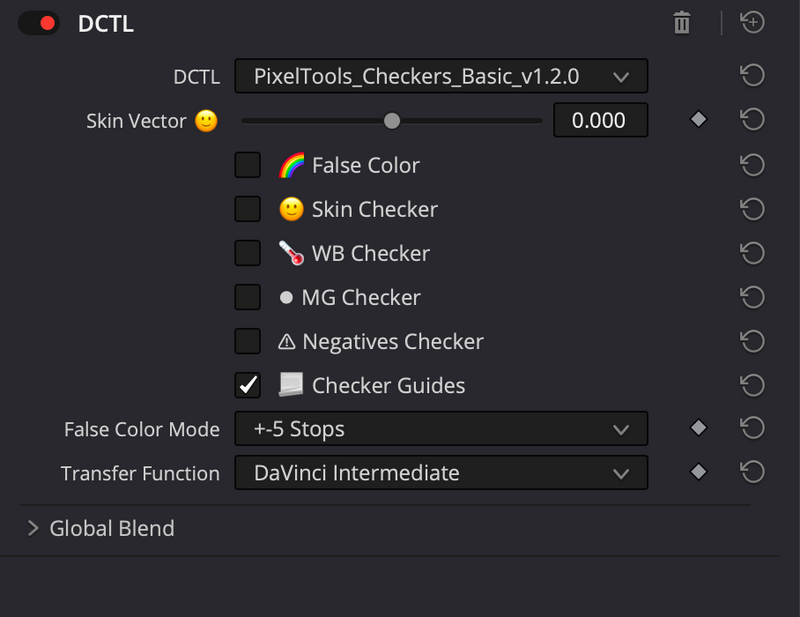Click the reset arrow for Transfer Function

point(752,472)
